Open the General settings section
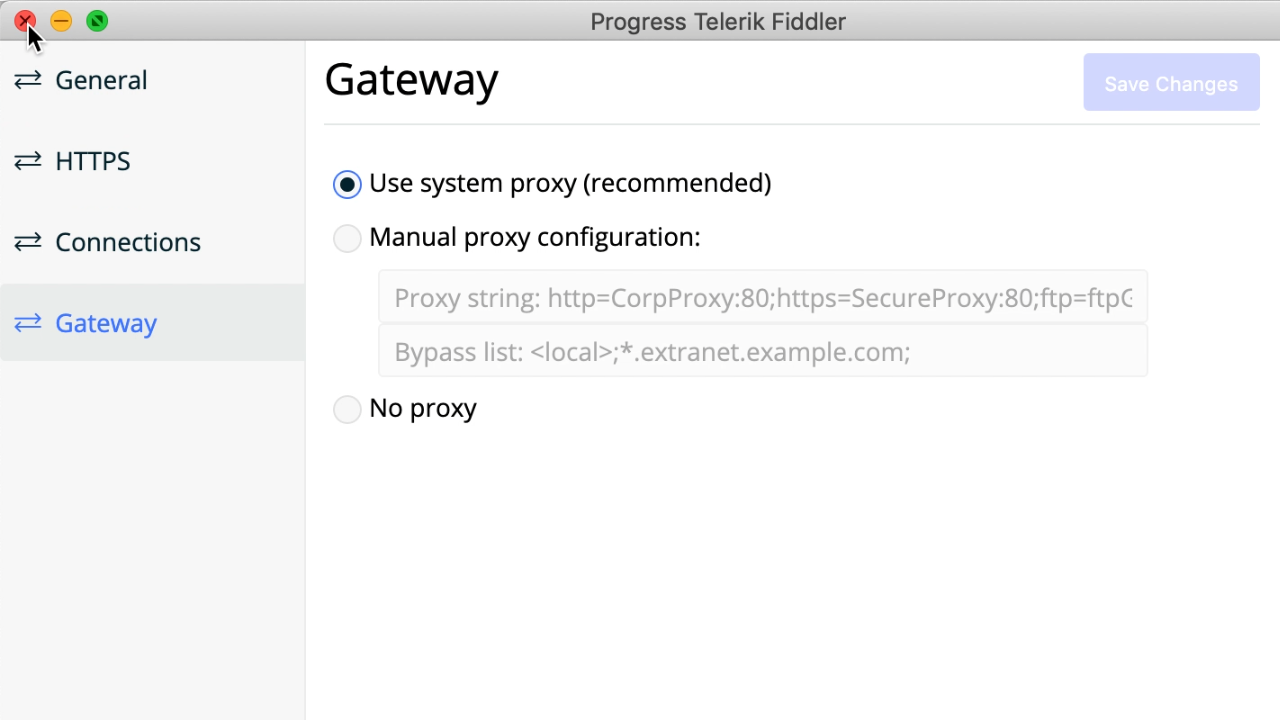 [x=101, y=80]
